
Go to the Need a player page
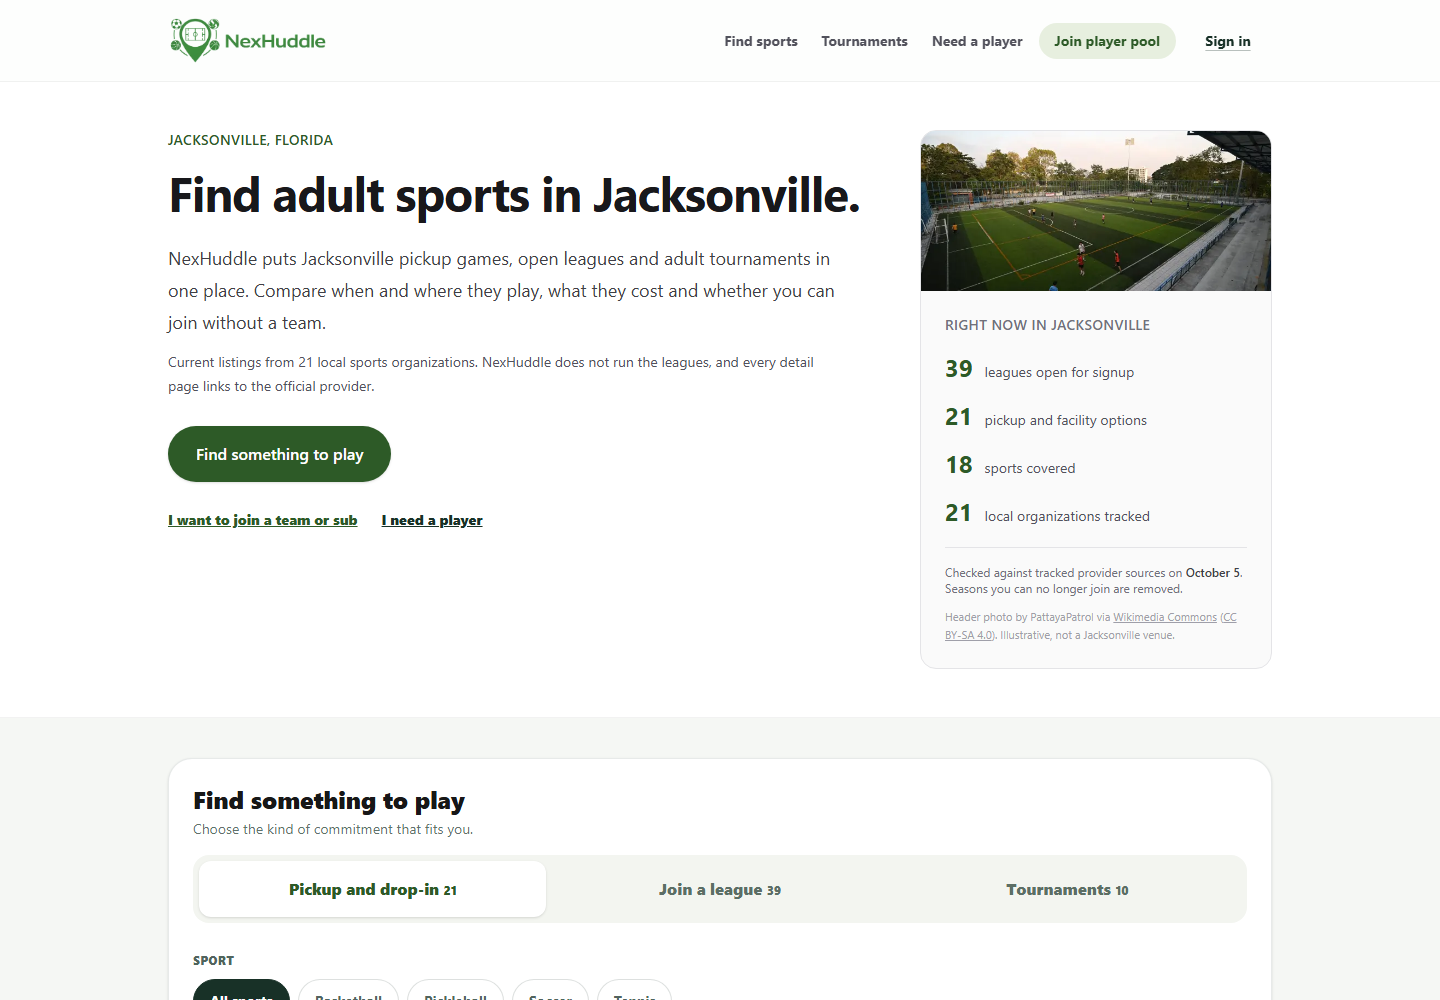coord(977,41)
